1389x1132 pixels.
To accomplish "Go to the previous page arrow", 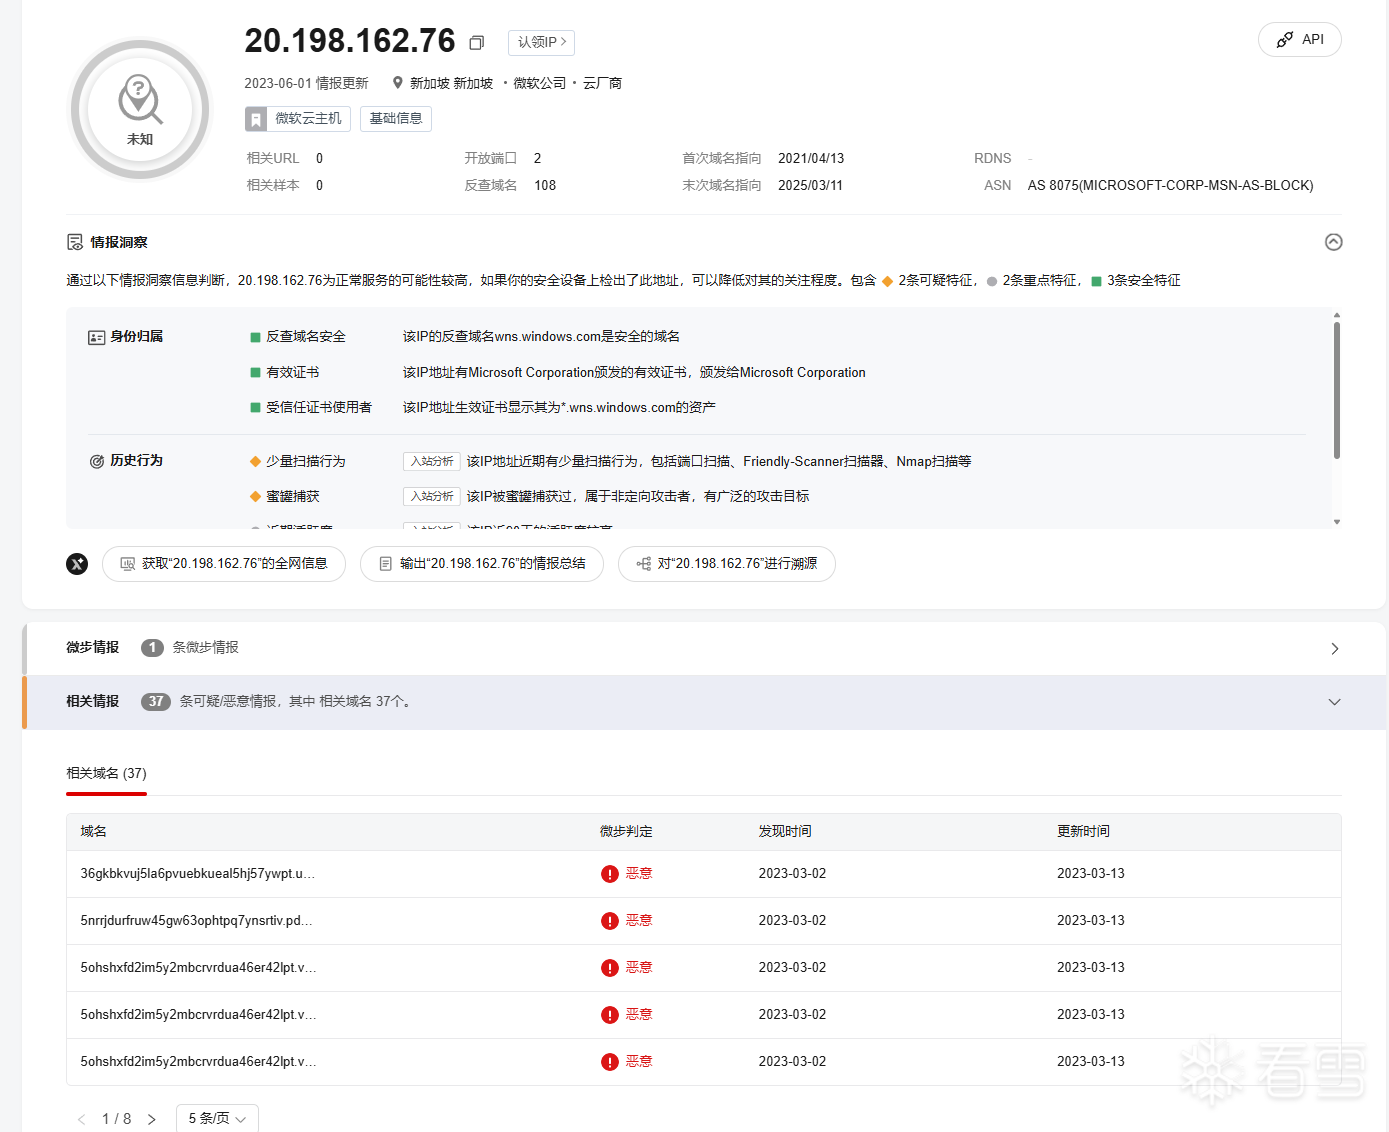I will pyautogui.click(x=82, y=1119).
